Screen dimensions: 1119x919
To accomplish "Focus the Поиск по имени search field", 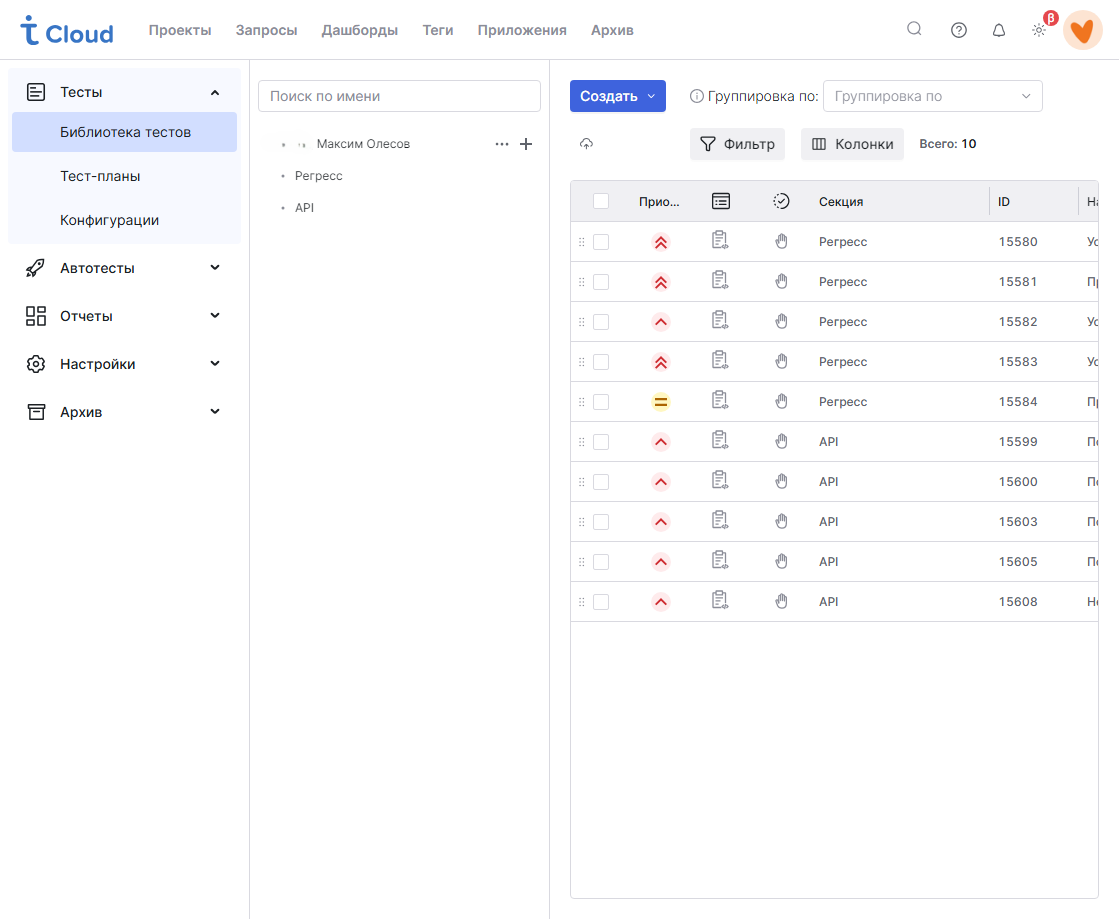I will [399, 96].
